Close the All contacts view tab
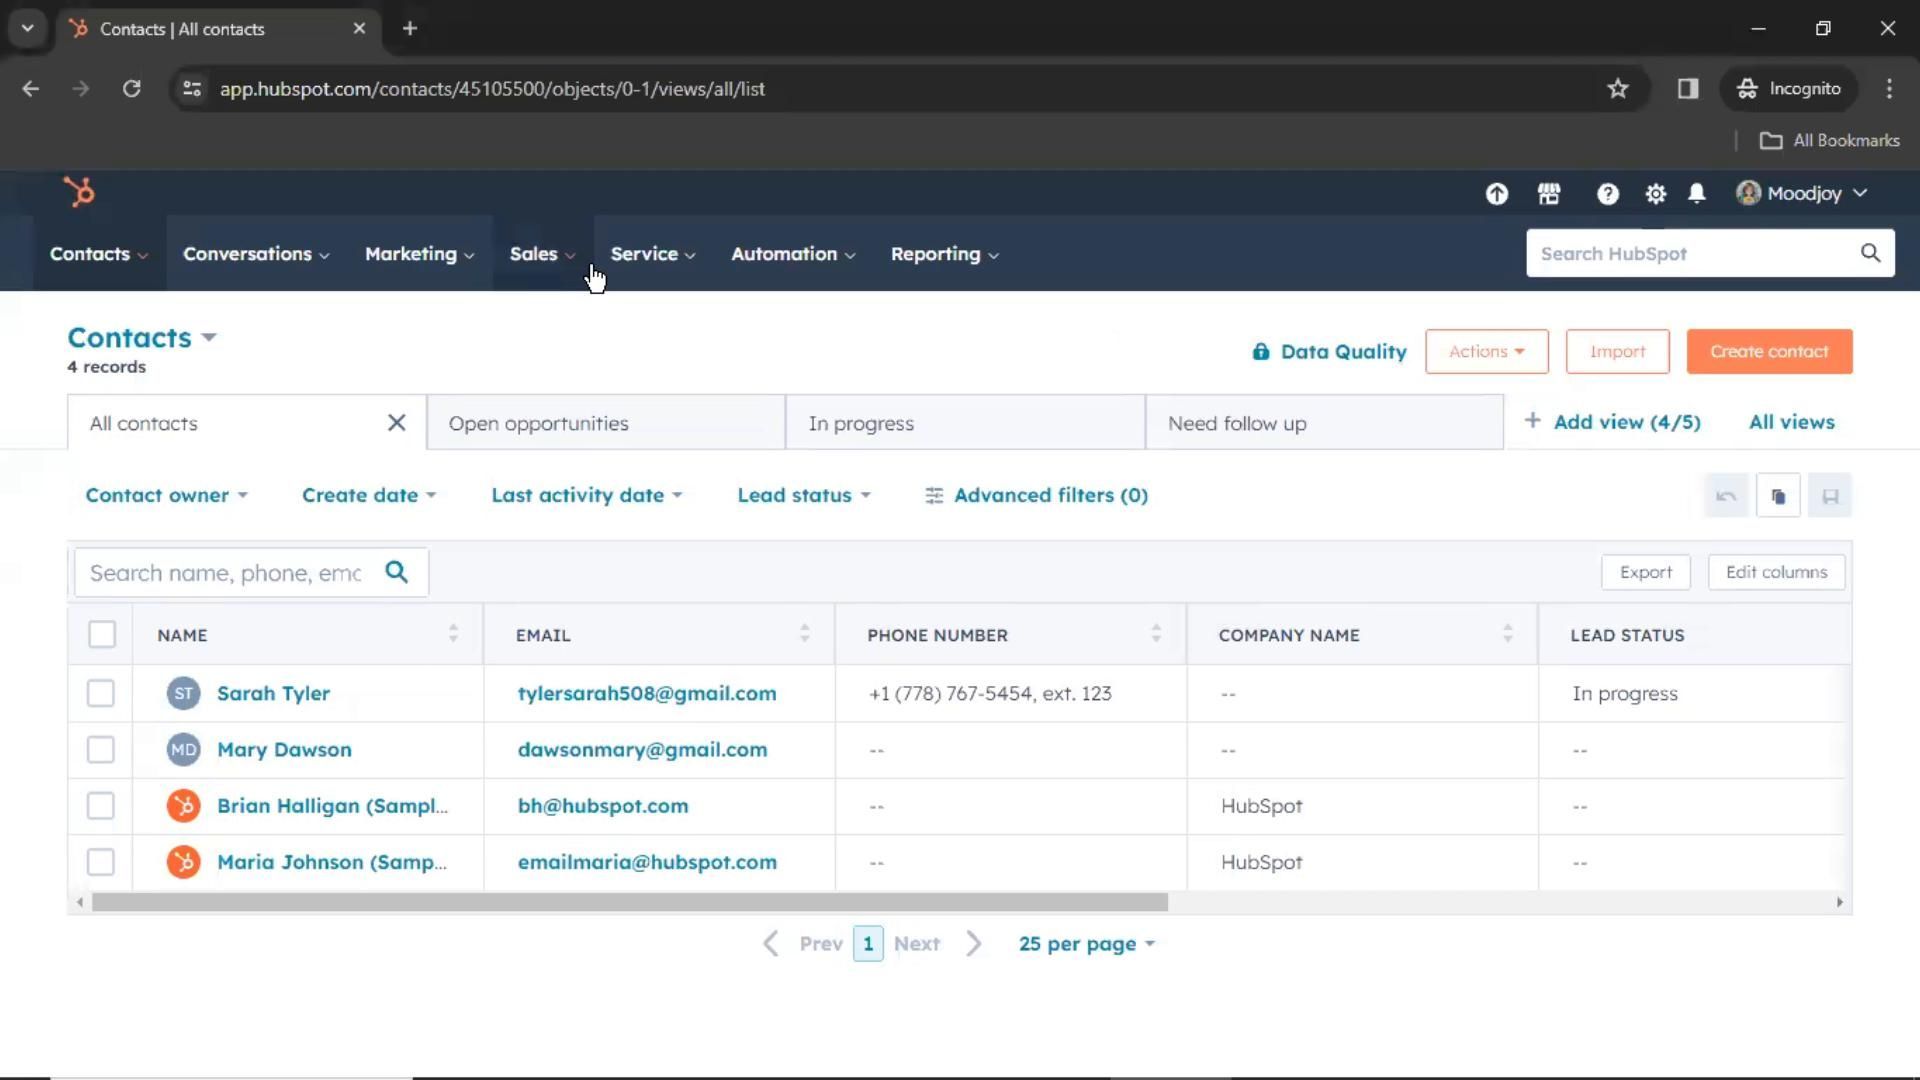Image resolution: width=1920 pixels, height=1080 pixels. [397, 423]
